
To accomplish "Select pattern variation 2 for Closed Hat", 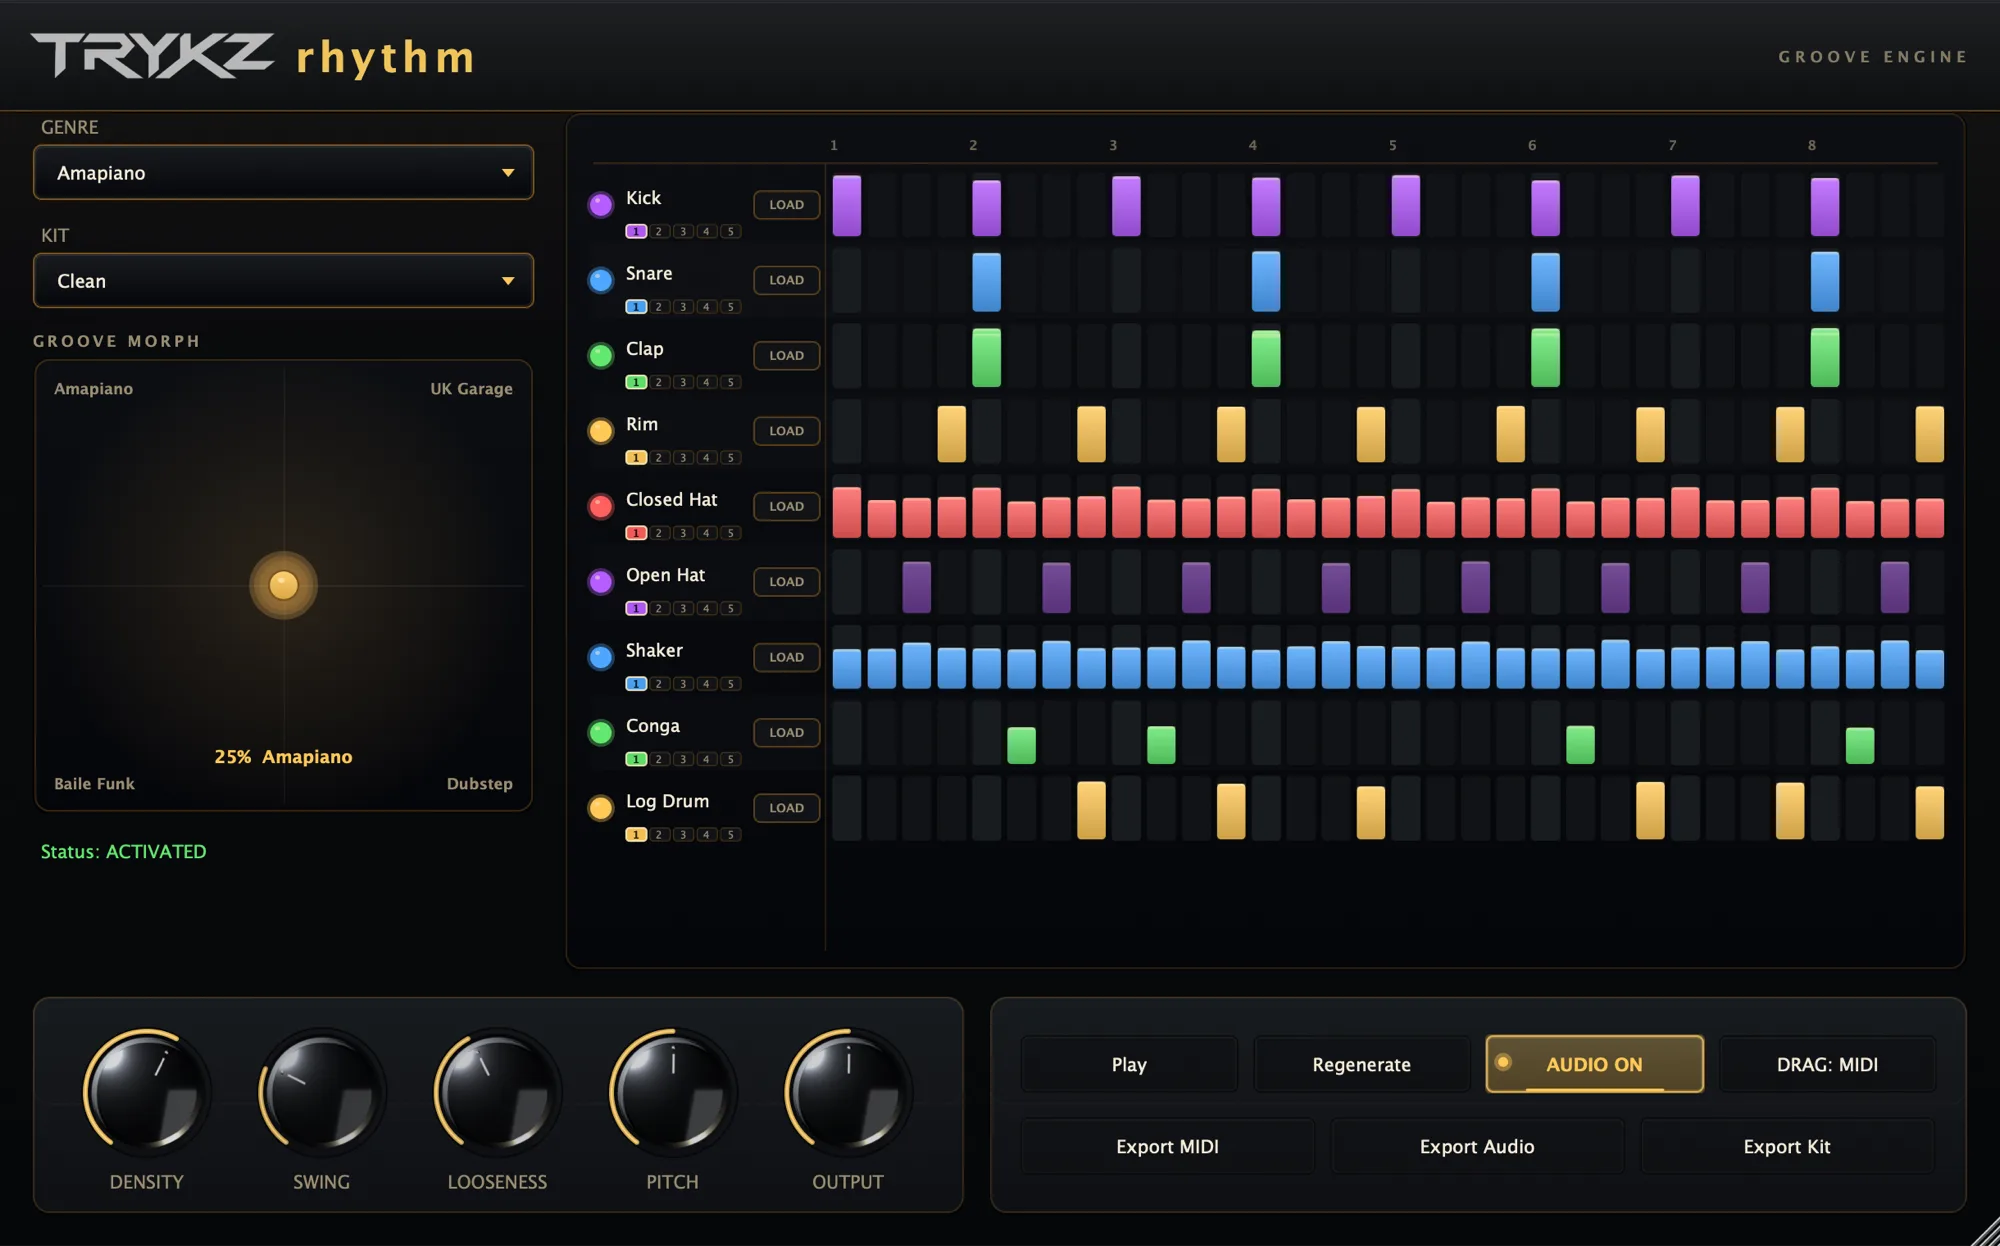I will tap(659, 533).
